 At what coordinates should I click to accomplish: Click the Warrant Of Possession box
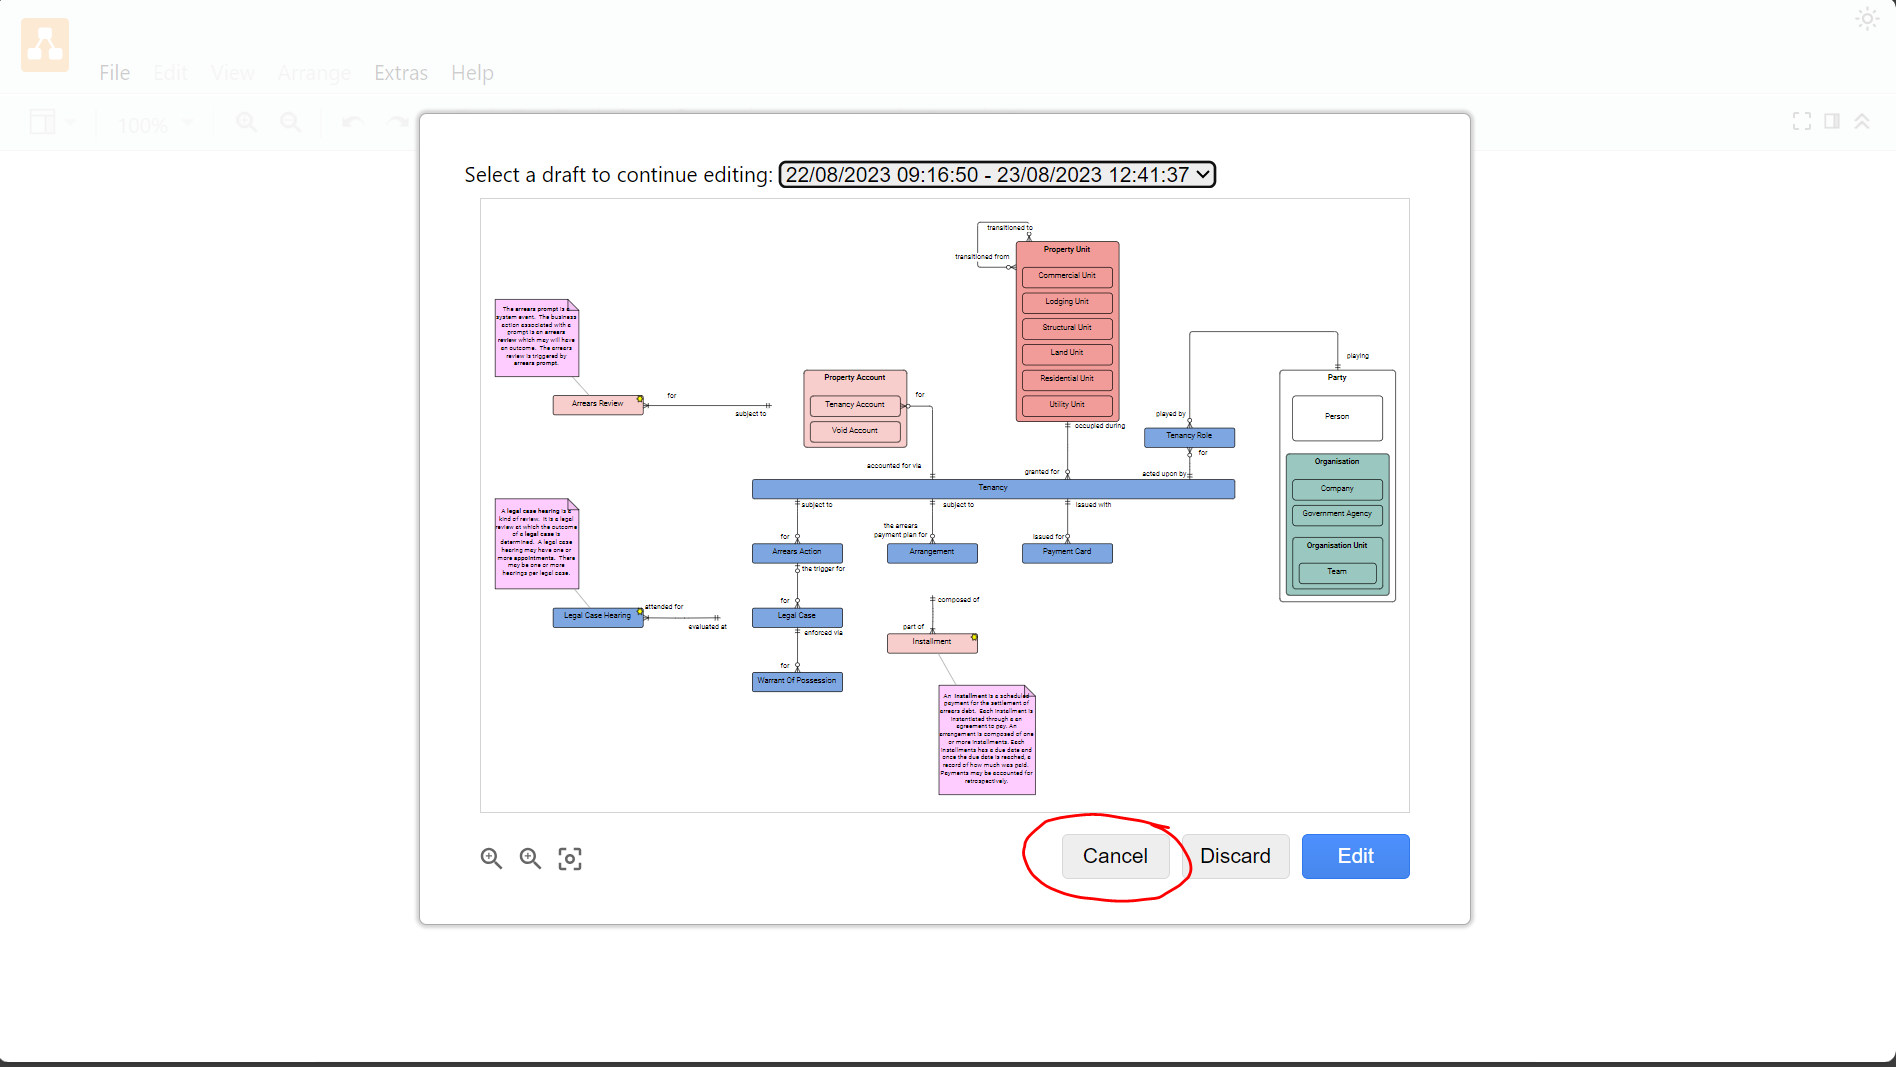coord(797,681)
